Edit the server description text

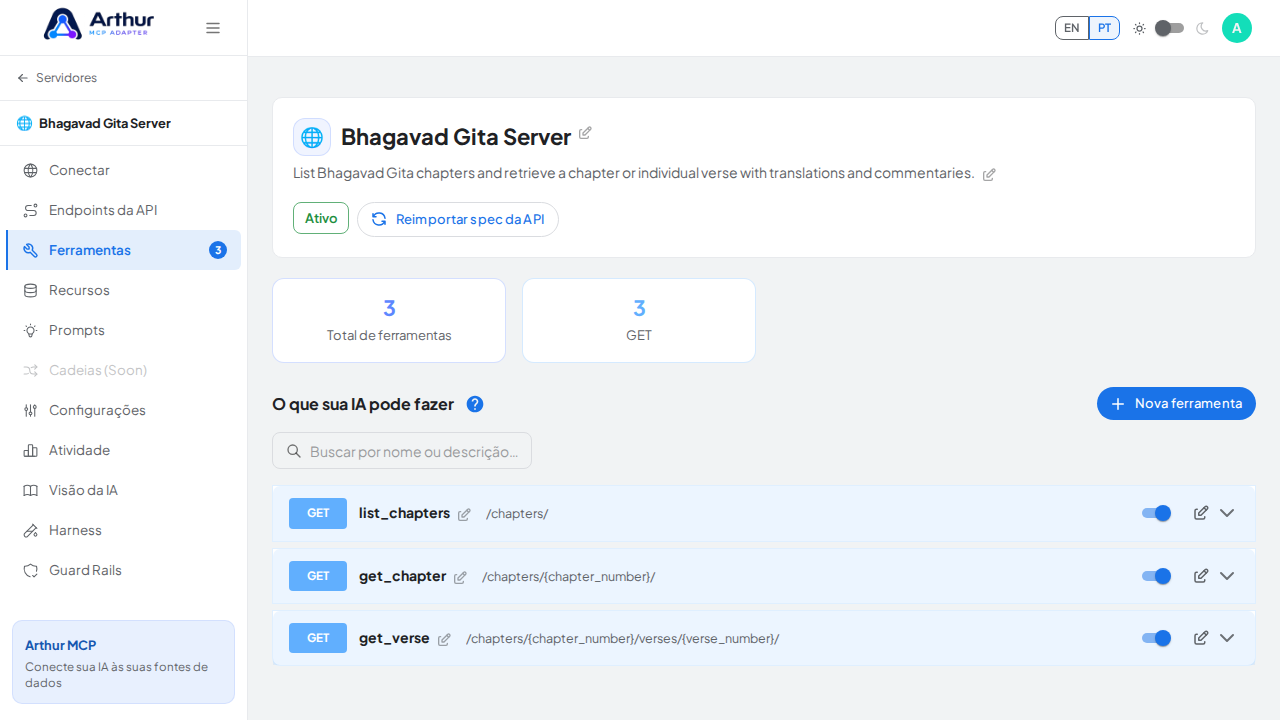pyautogui.click(x=989, y=174)
